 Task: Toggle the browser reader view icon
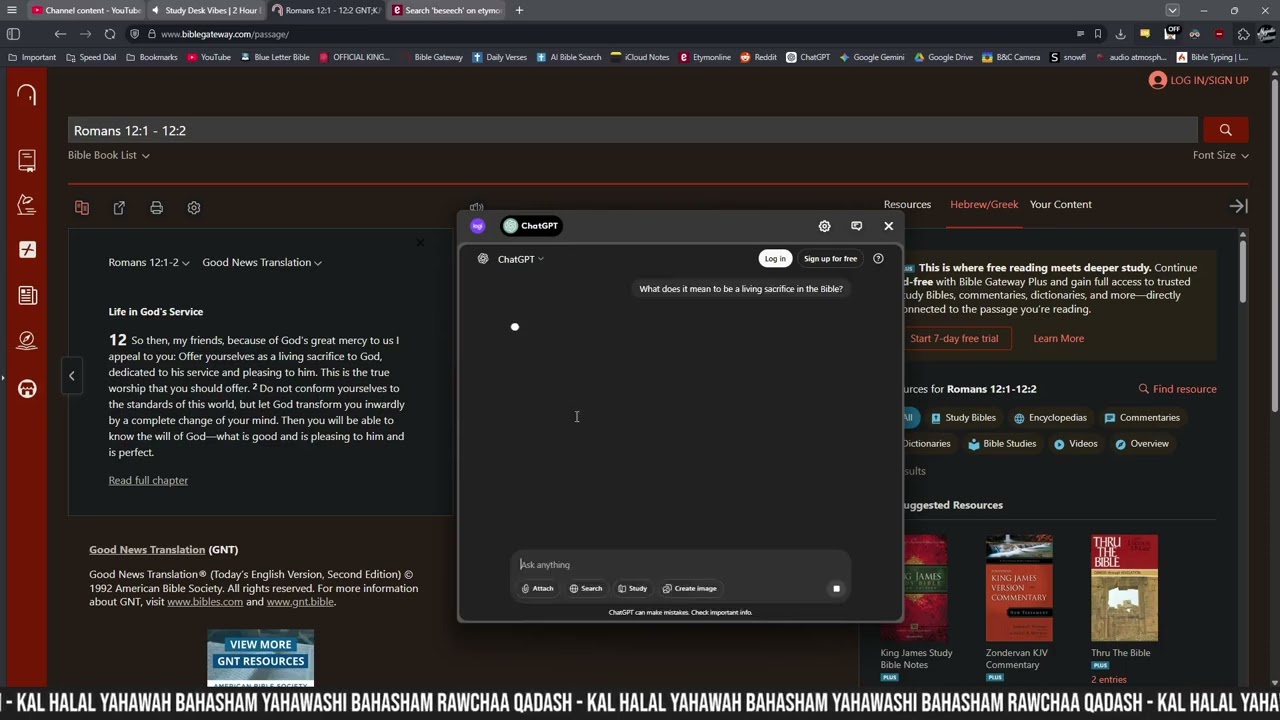click(1080, 34)
